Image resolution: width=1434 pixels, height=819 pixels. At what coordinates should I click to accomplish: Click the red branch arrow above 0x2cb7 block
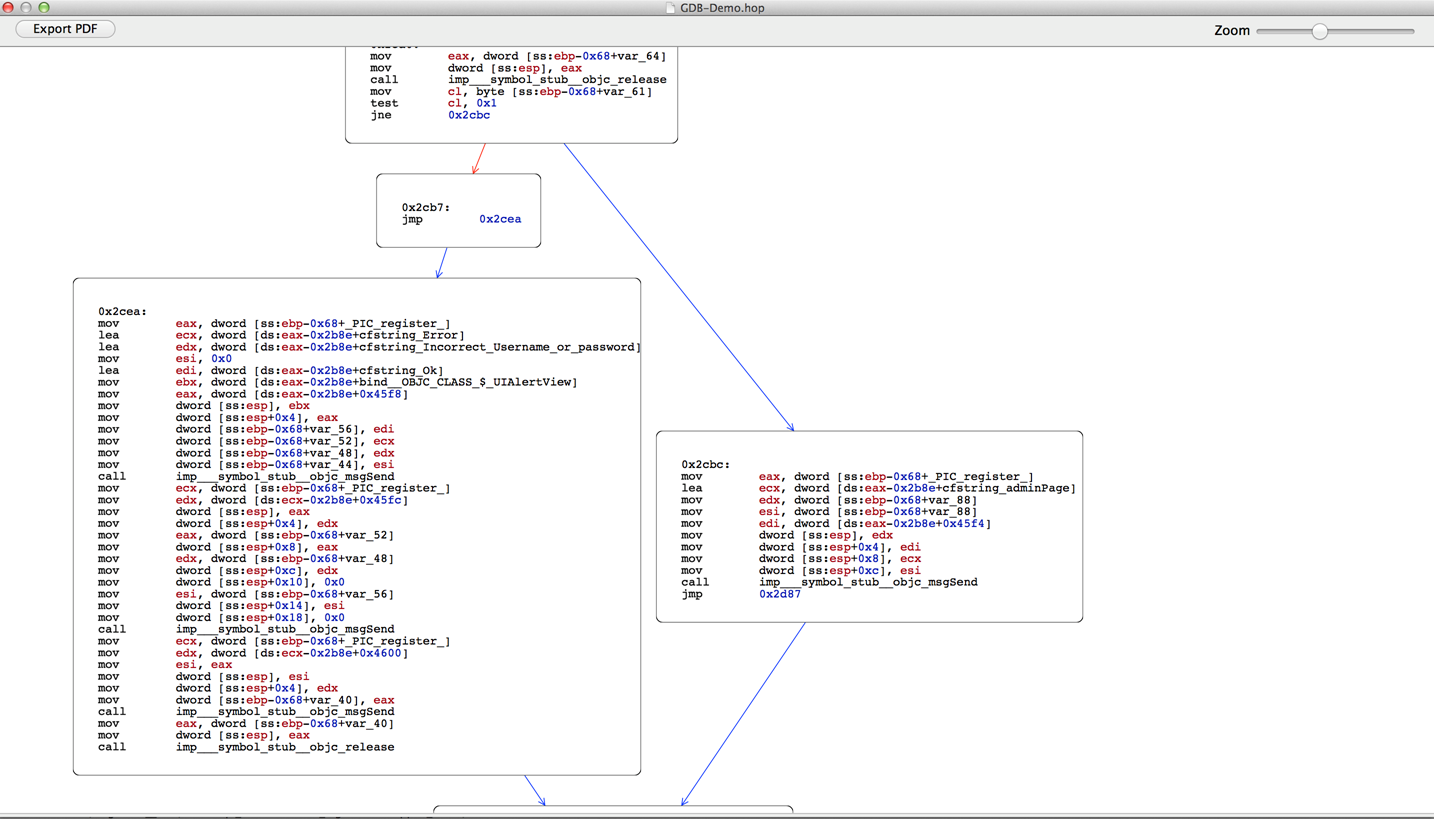point(479,160)
